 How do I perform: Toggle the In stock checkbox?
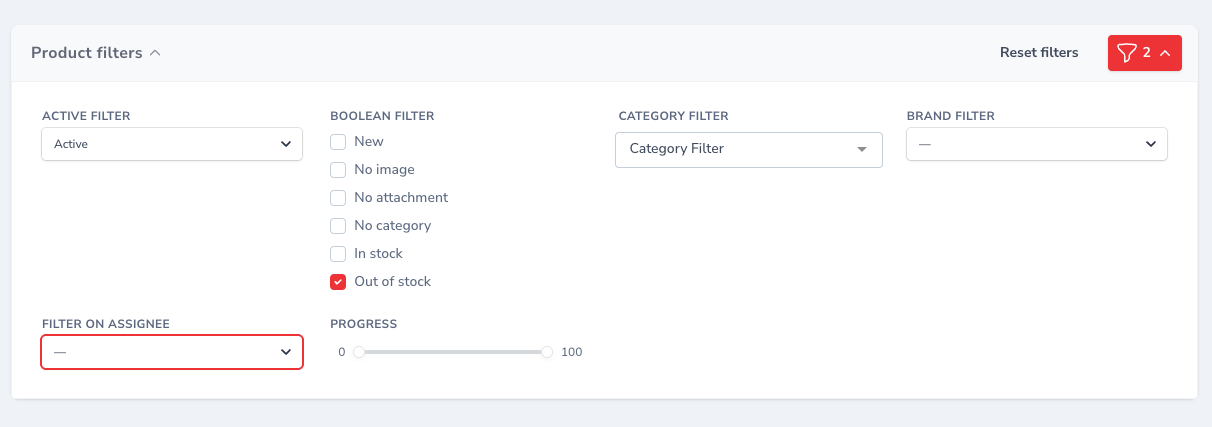338,254
